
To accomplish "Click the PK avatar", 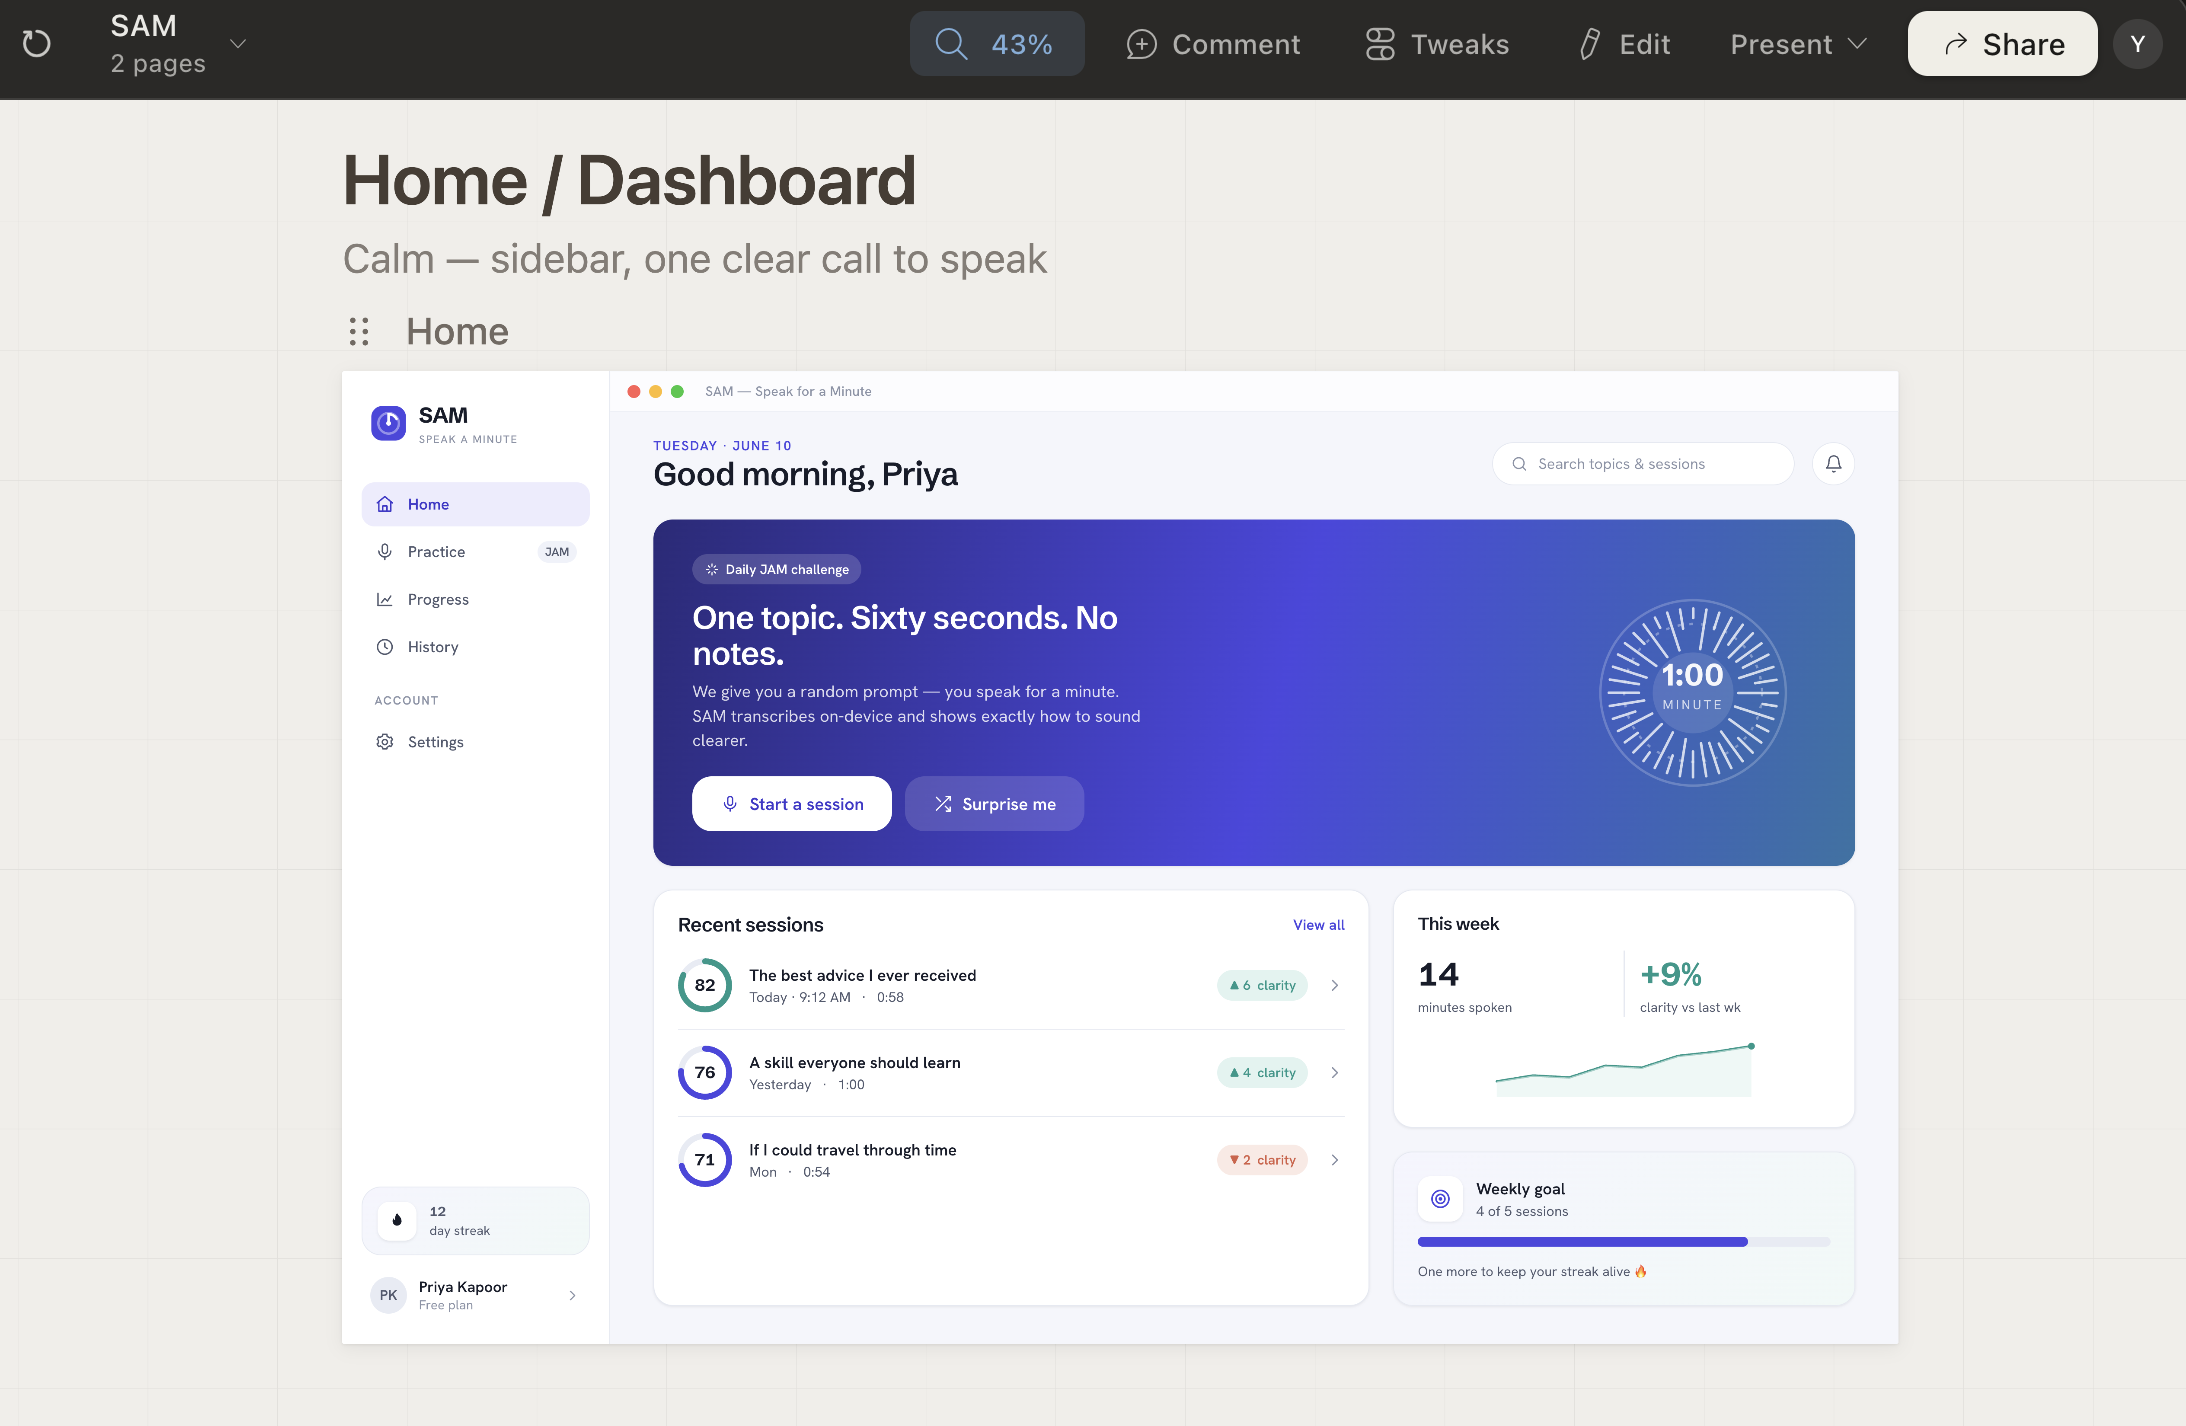I will (388, 1295).
